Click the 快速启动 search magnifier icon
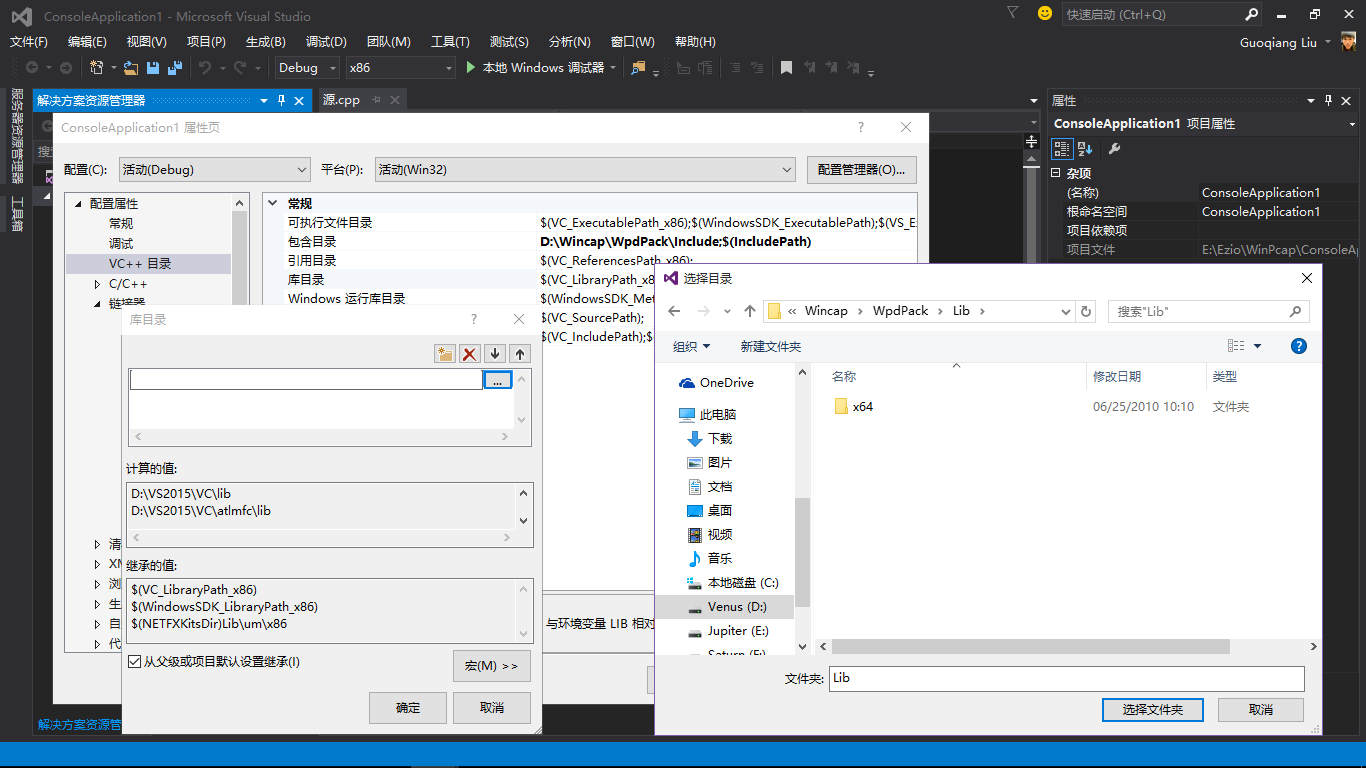Screen dimensions: 1366x768 (1252, 14)
